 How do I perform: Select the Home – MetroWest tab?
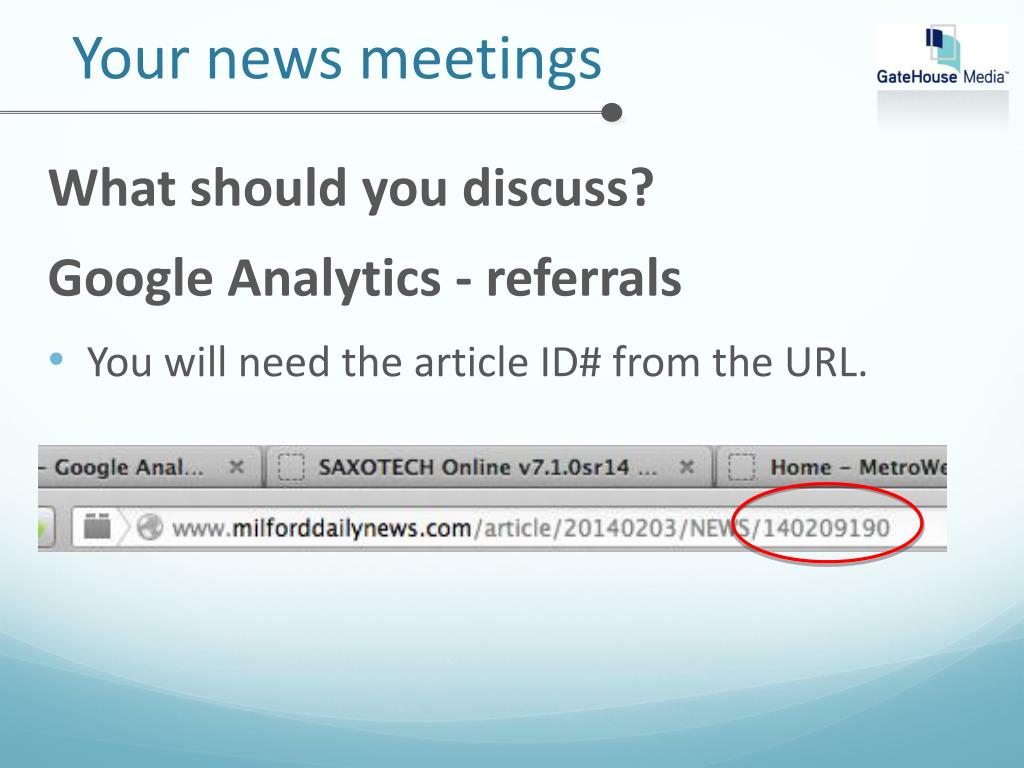point(831,467)
